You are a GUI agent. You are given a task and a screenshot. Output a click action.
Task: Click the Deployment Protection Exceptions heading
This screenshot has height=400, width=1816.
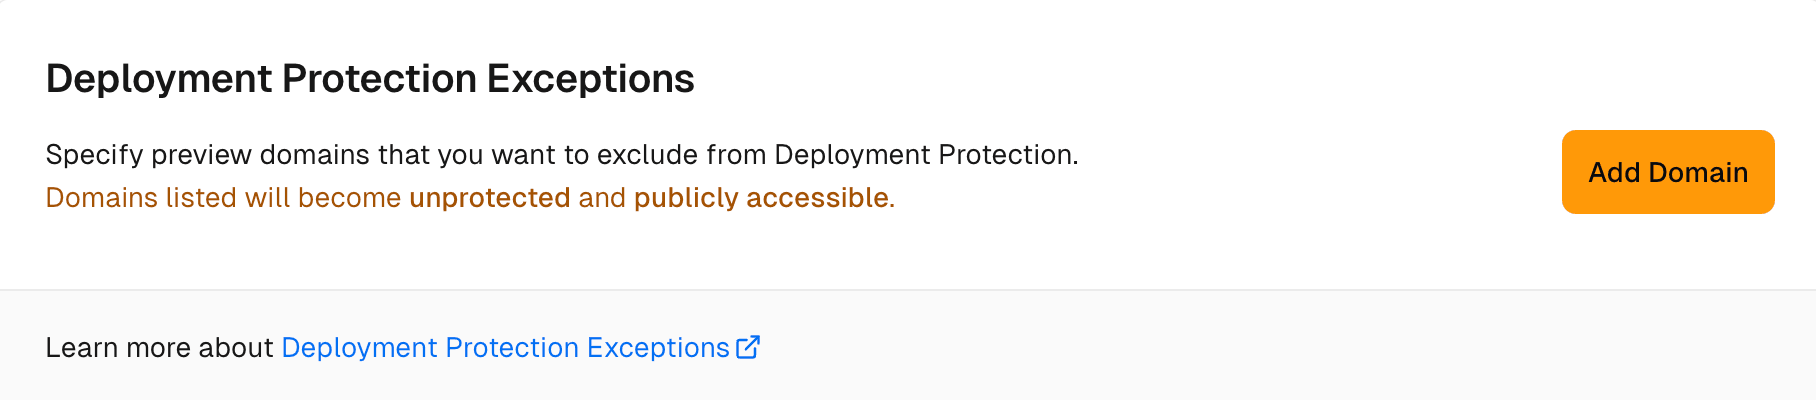[x=370, y=79]
